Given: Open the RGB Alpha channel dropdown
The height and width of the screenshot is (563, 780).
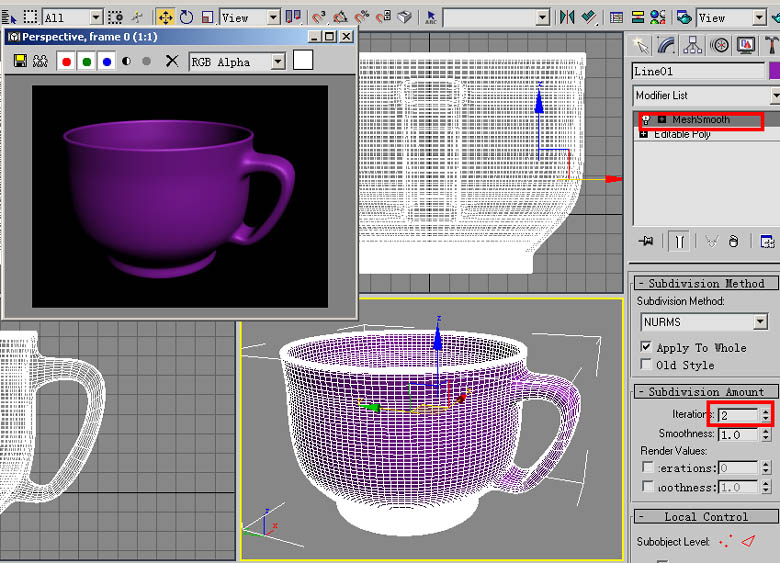Looking at the screenshot, I should 278,62.
